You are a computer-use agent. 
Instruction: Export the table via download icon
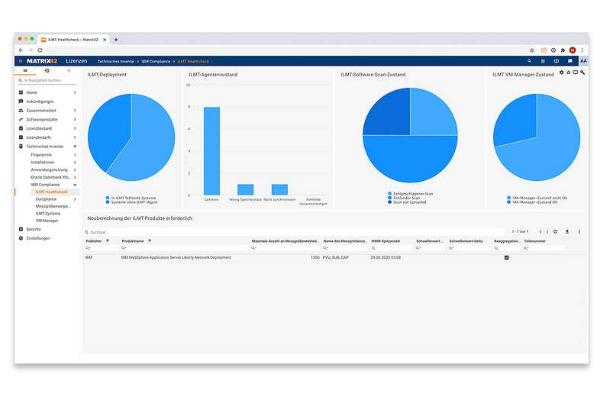[x=567, y=232]
